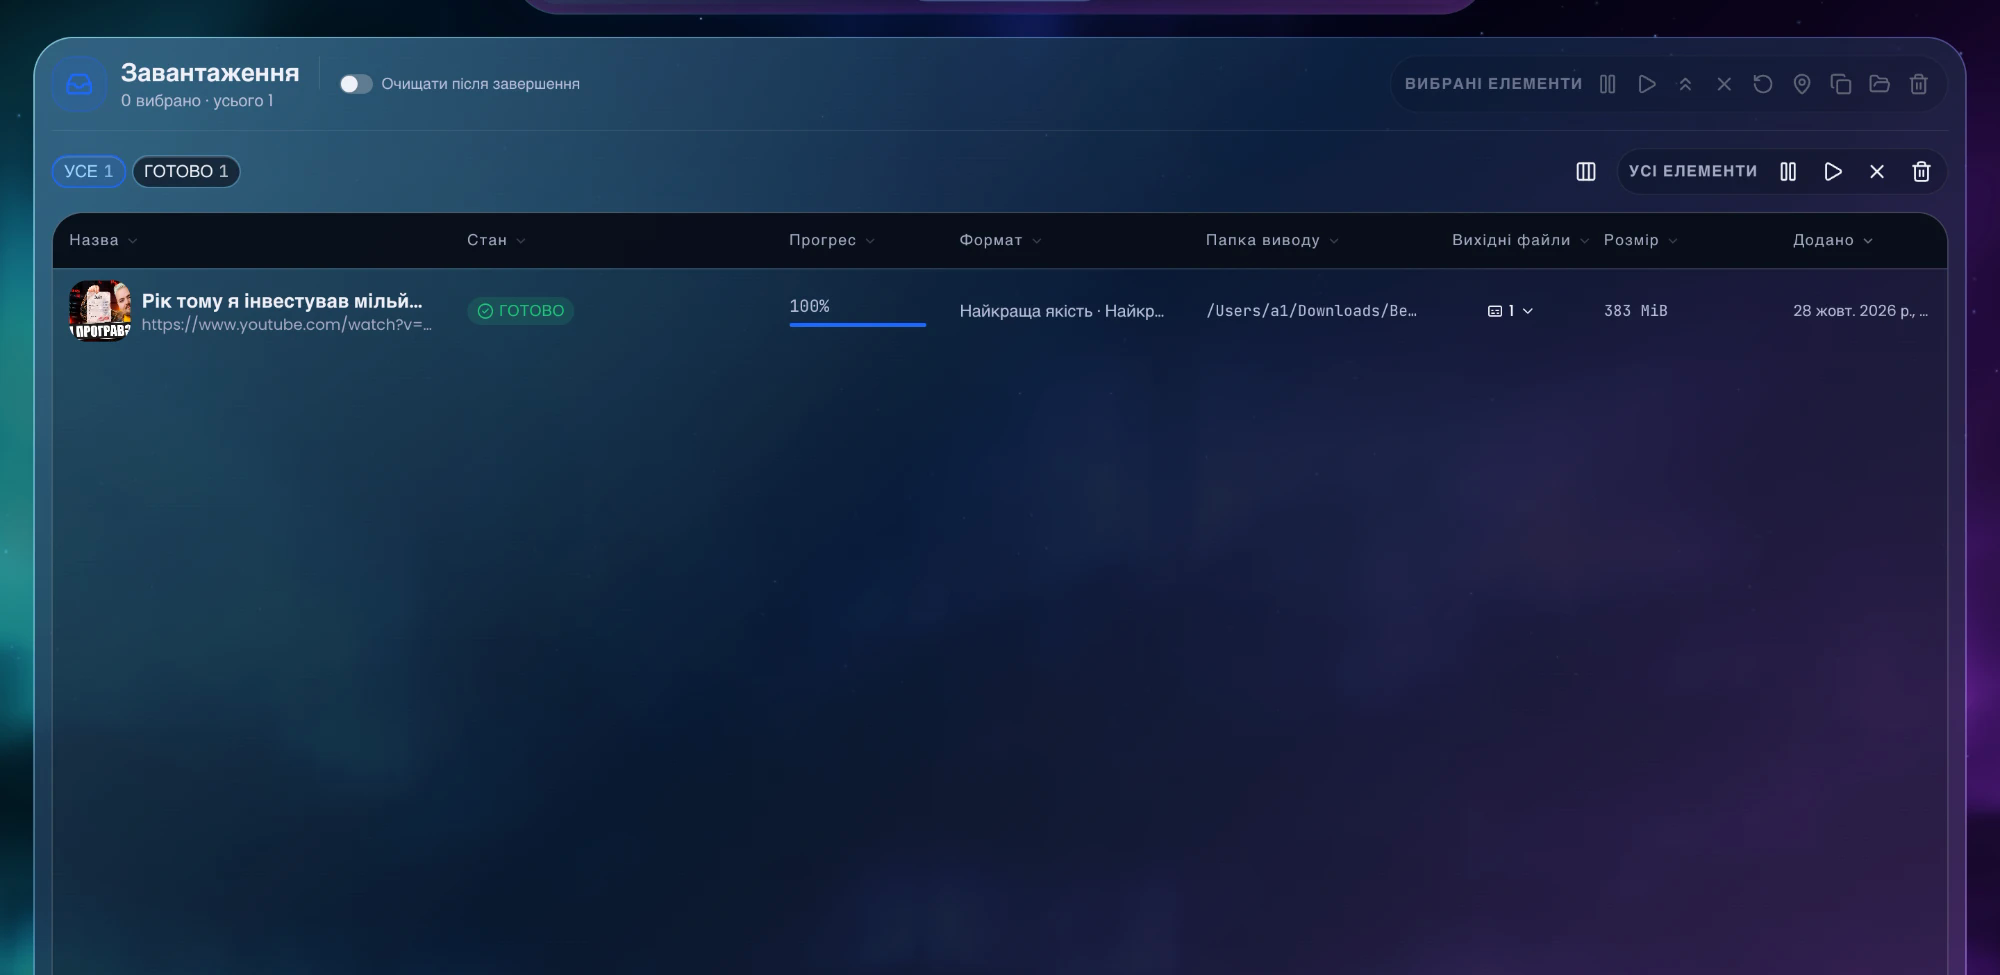Sort by the 'Додано' column header

[1833, 240]
